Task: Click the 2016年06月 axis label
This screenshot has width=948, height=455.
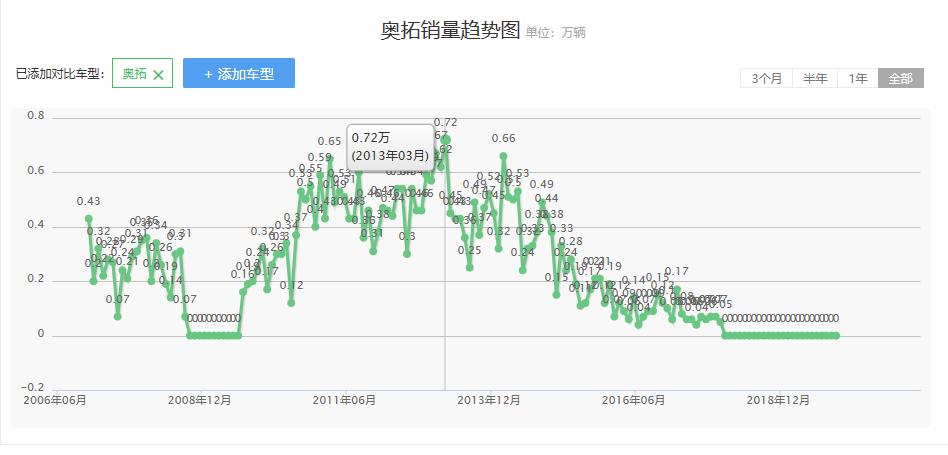Action: [634, 400]
